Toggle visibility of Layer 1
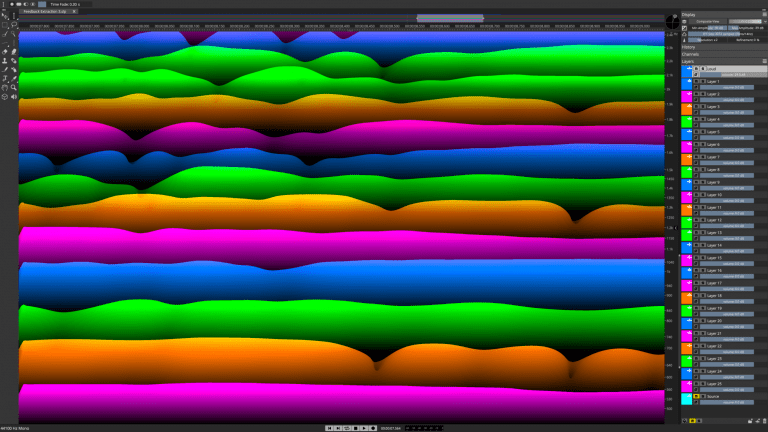 pos(696,81)
